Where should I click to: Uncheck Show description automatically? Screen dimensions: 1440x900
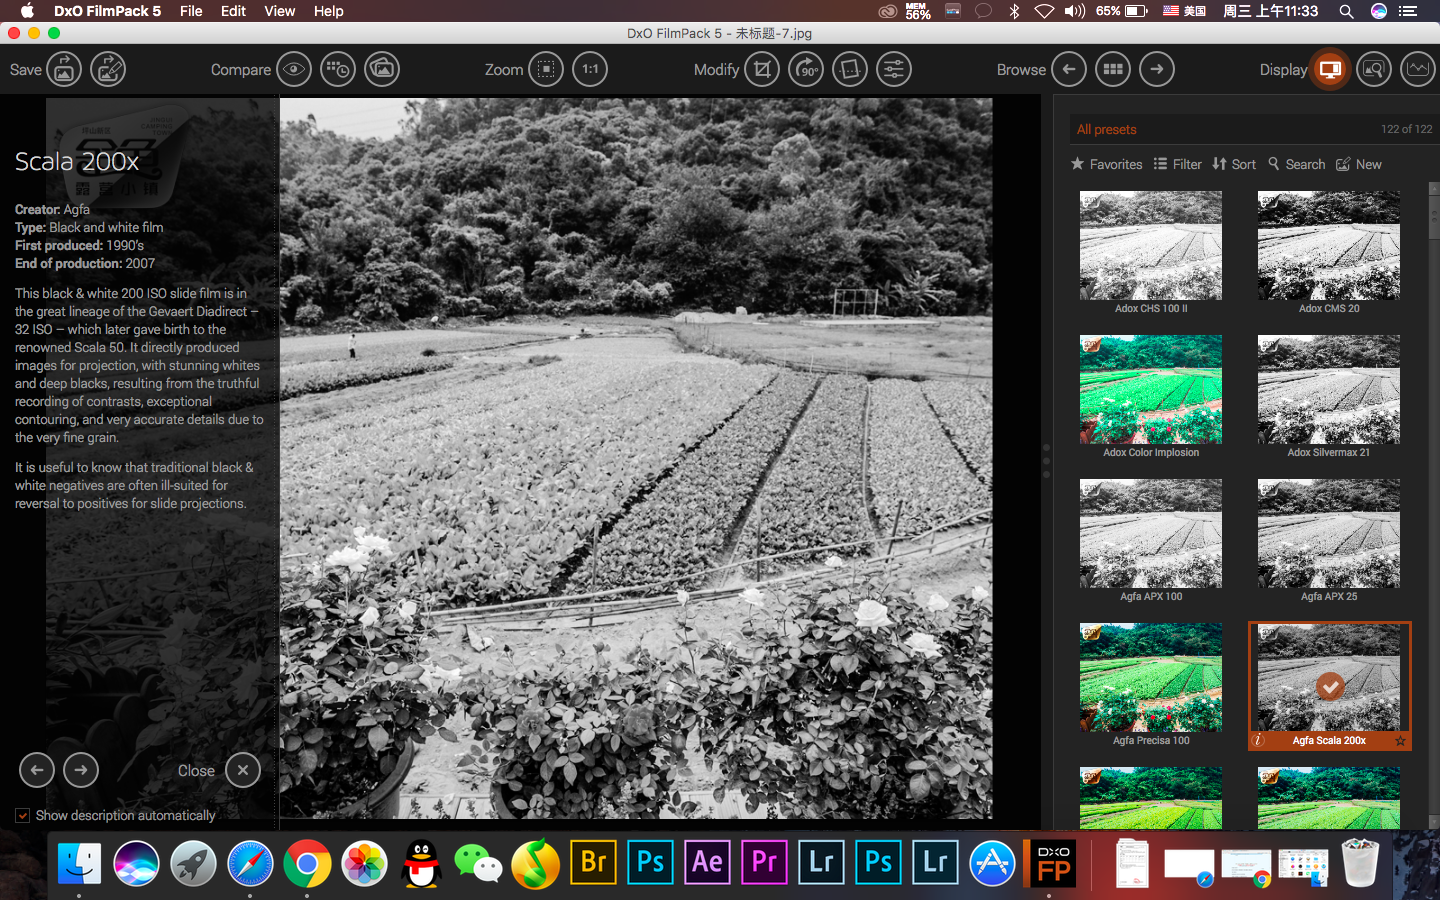pos(22,816)
